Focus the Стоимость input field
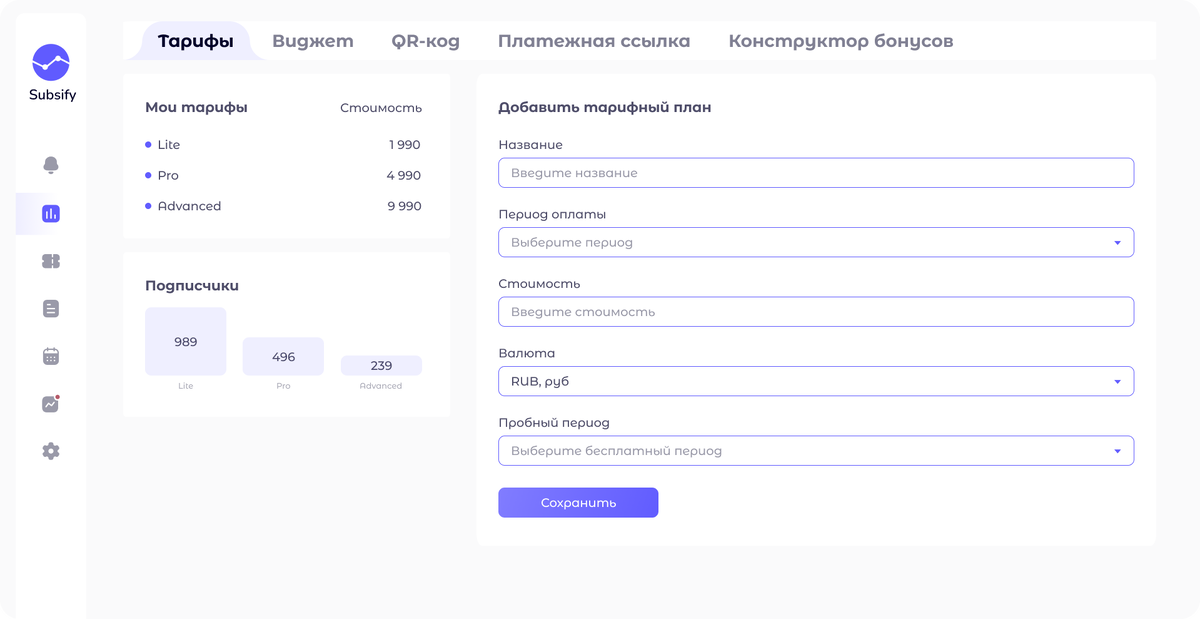Image resolution: width=1200 pixels, height=619 pixels. pos(815,312)
